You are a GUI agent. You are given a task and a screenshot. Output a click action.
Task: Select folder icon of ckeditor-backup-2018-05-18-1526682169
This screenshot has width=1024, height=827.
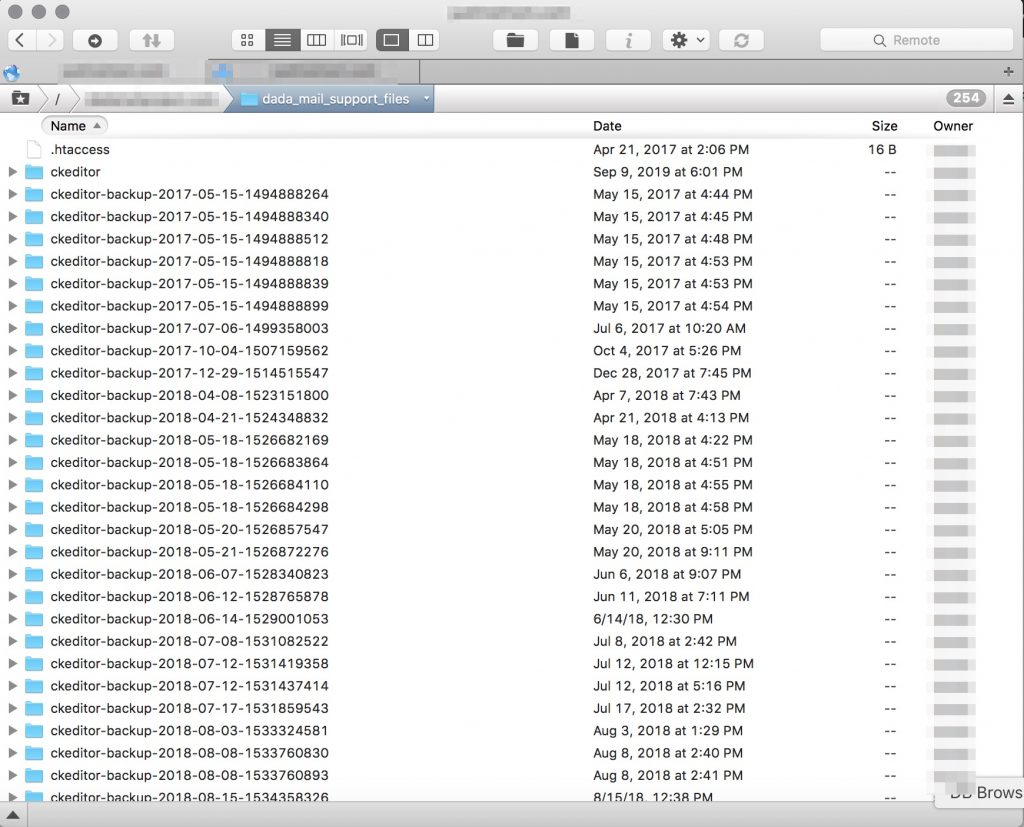click(x=34, y=440)
